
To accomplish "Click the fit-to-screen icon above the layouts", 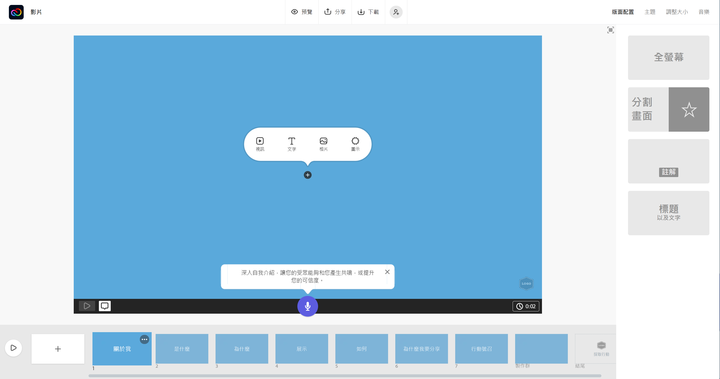I will pos(610,30).
